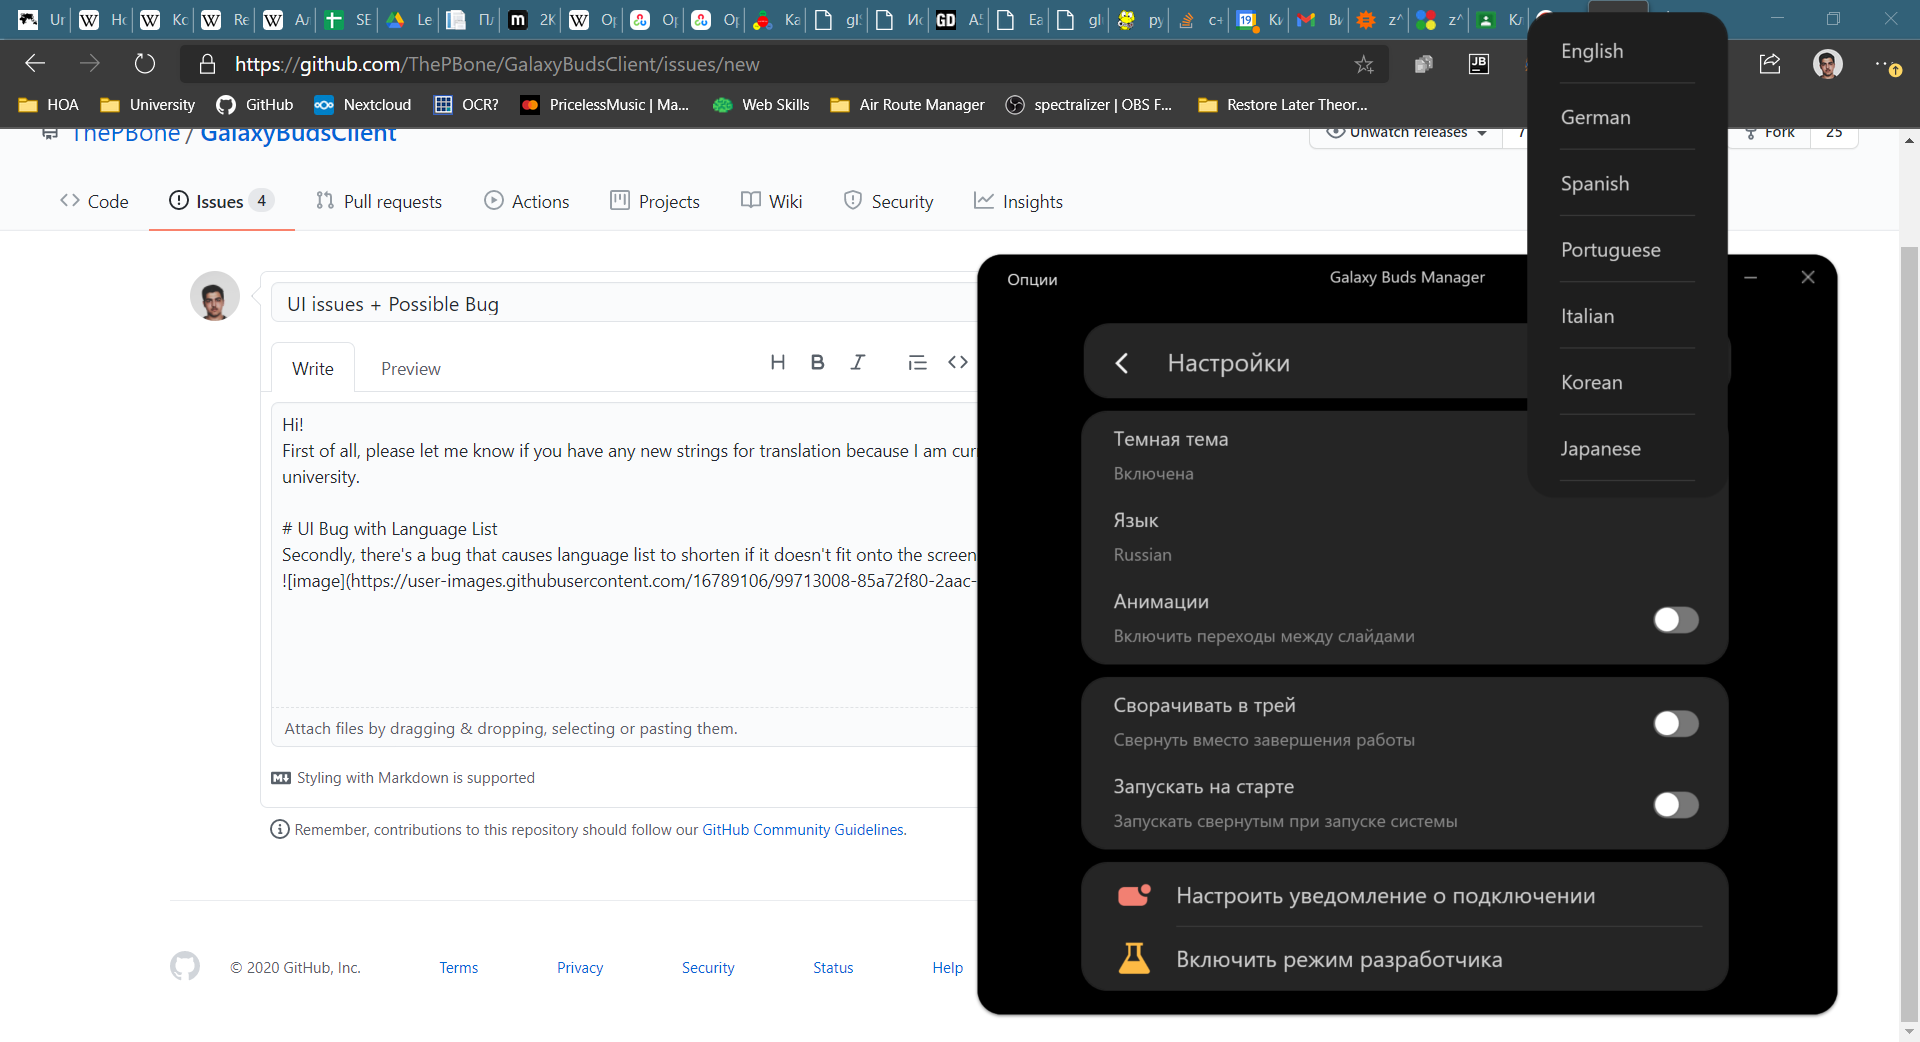Open the browser share icon
Screen dimensions: 1920x1042
(1770, 64)
